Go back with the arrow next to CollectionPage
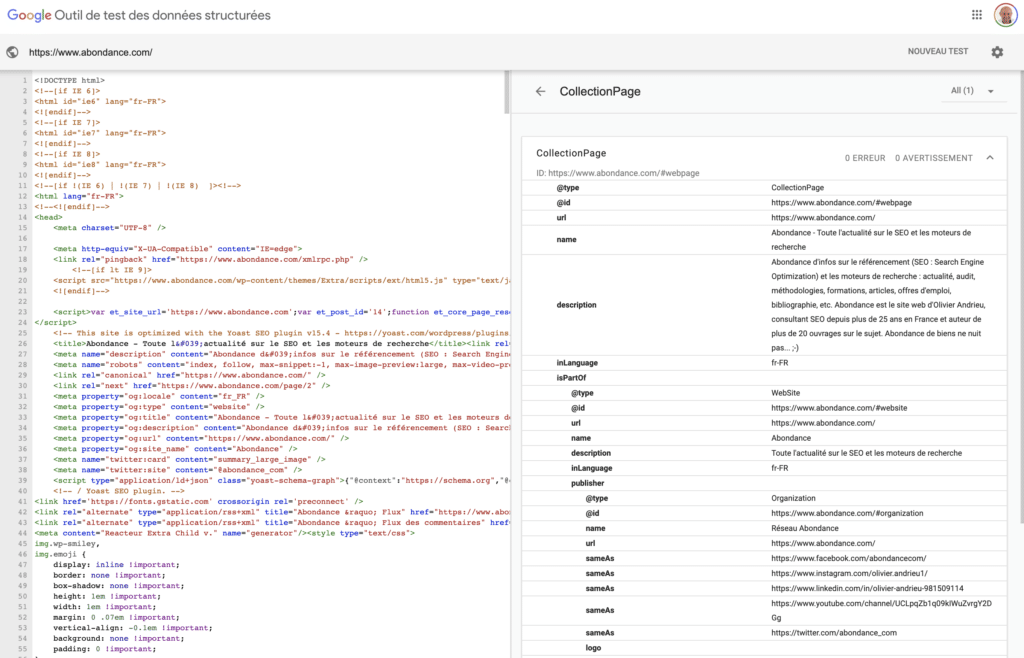The image size is (1024, 658). [x=541, y=91]
